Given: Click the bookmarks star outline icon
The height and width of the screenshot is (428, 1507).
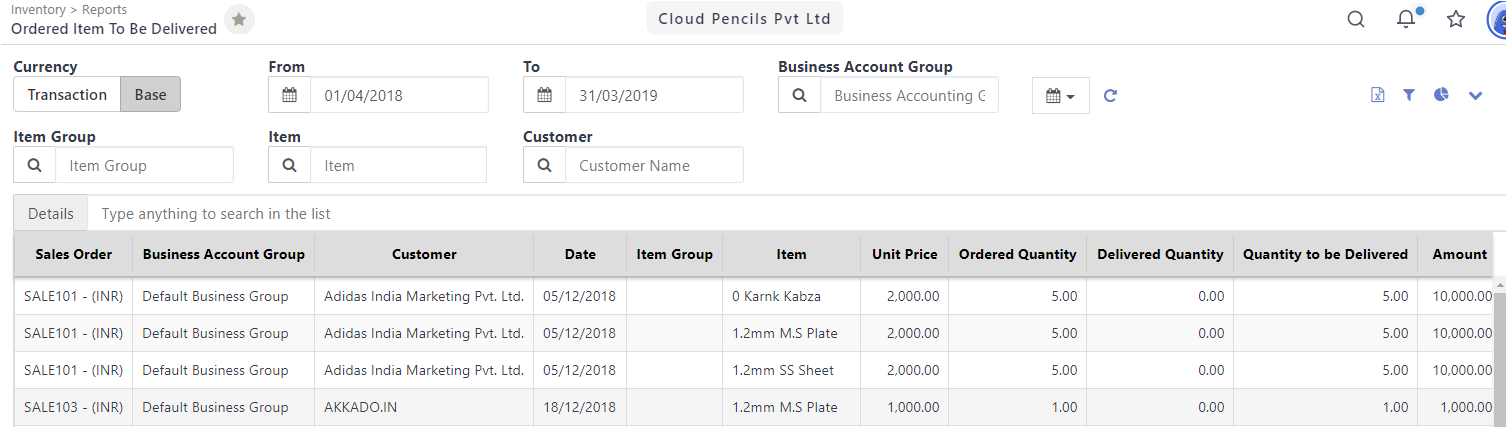Looking at the screenshot, I should (x=1456, y=19).
